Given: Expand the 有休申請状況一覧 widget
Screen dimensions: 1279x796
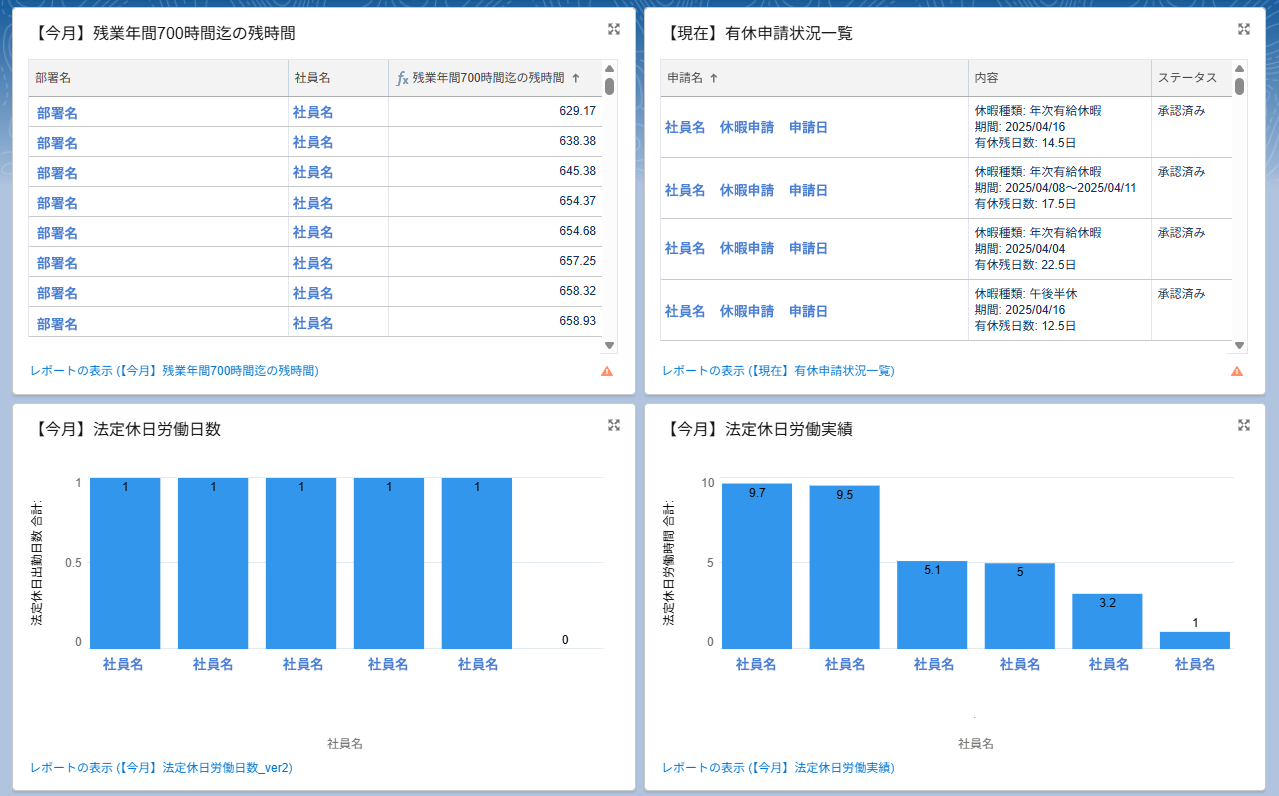Looking at the screenshot, I should pyautogui.click(x=1244, y=29).
